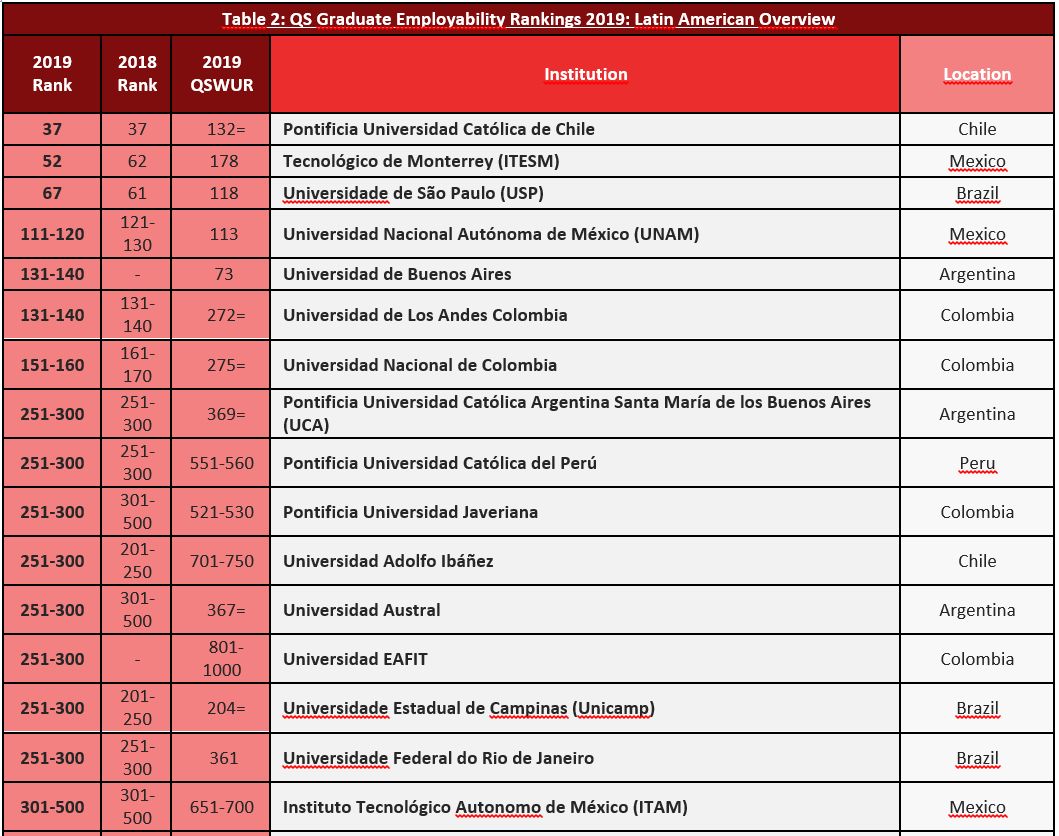The height and width of the screenshot is (836, 1059).
Task: Click QSWUR value '361'
Action: (x=221, y=758)
